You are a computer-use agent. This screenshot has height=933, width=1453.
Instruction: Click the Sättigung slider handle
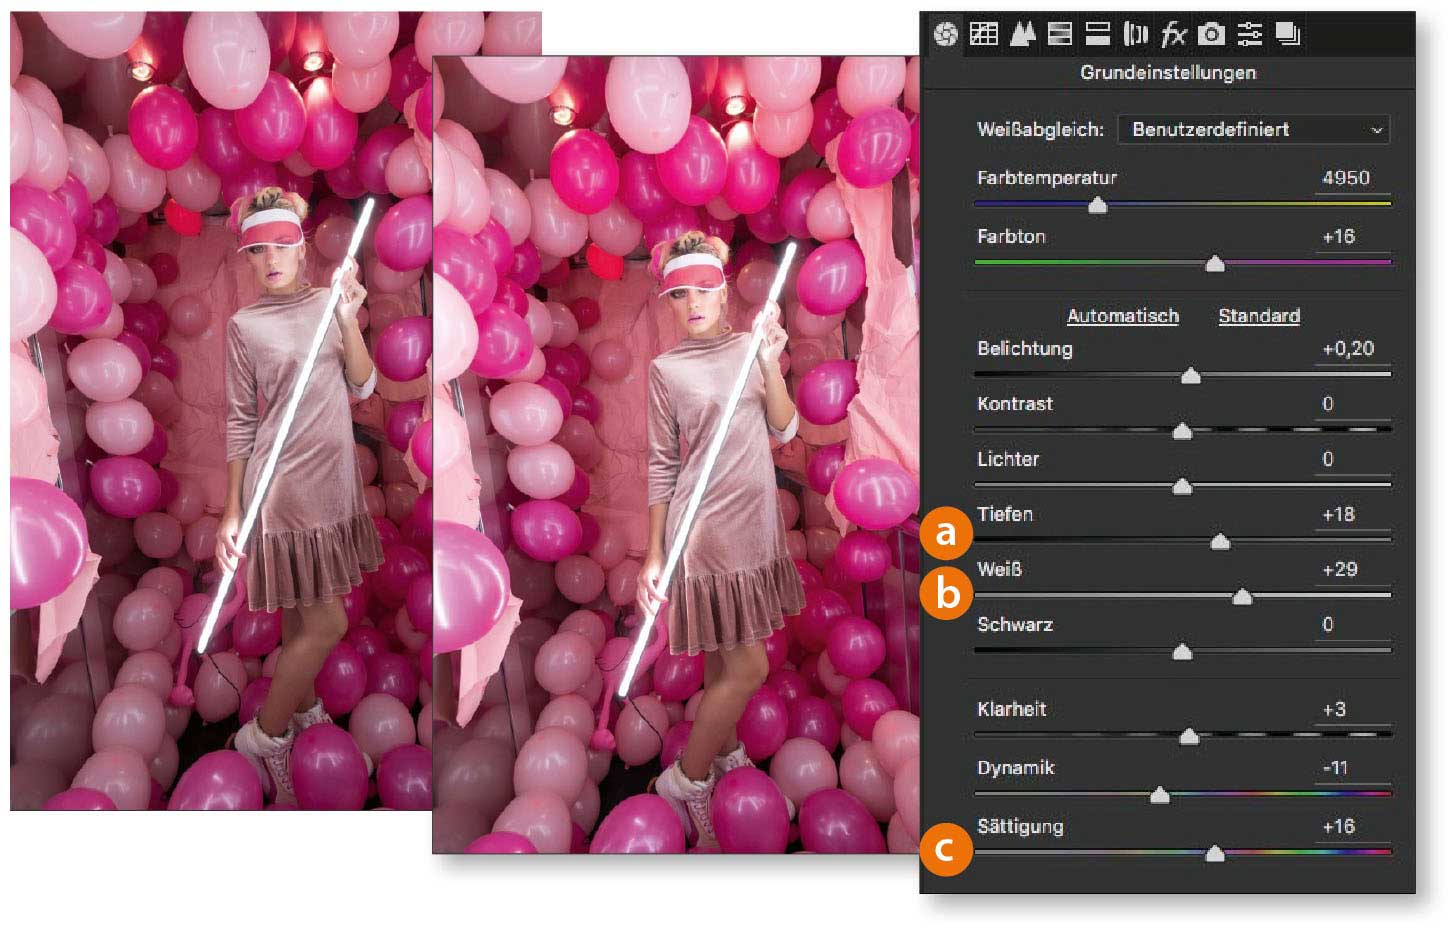pos(1214,854)
